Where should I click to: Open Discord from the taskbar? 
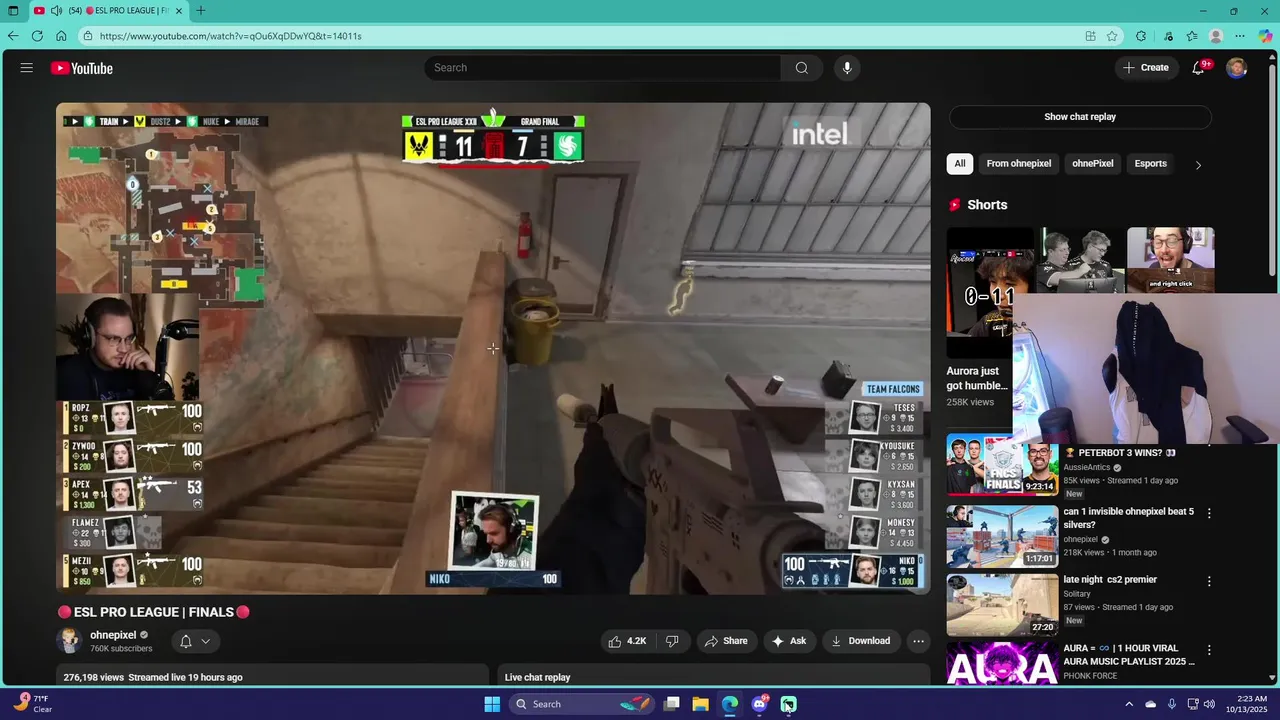pos(759,704)
